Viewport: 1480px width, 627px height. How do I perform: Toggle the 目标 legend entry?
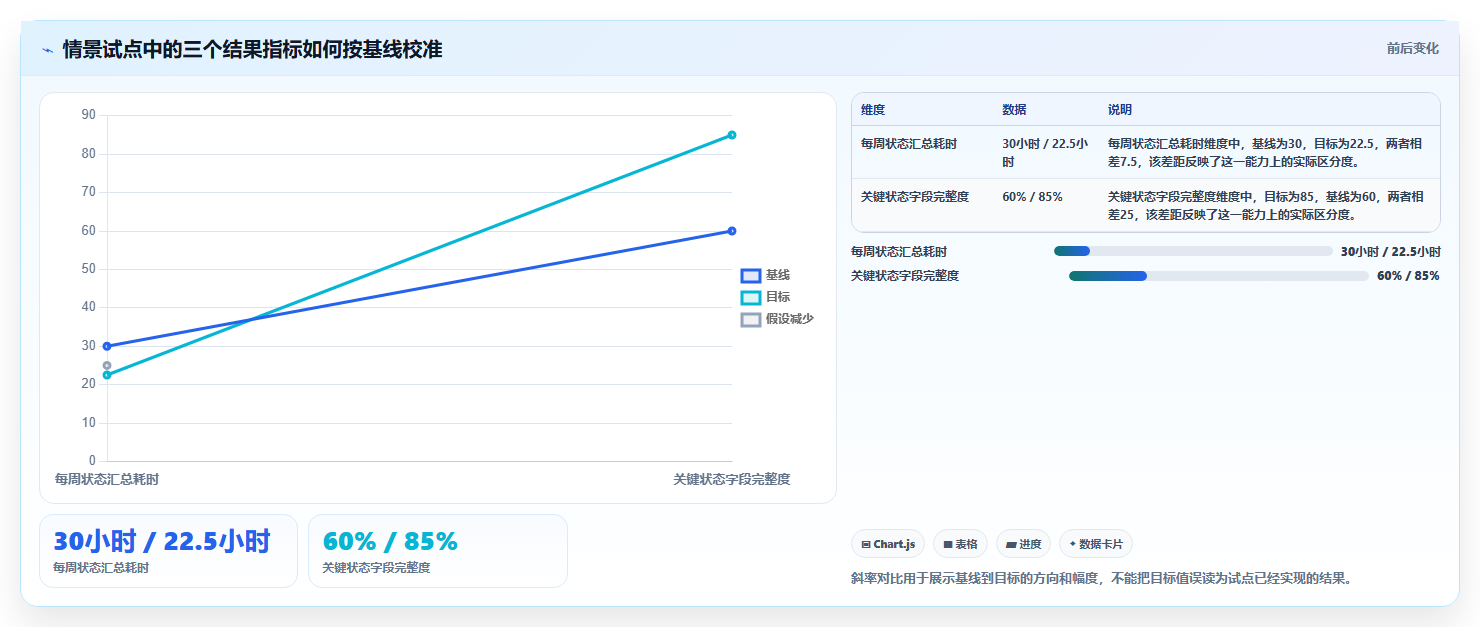pos(765,297)
